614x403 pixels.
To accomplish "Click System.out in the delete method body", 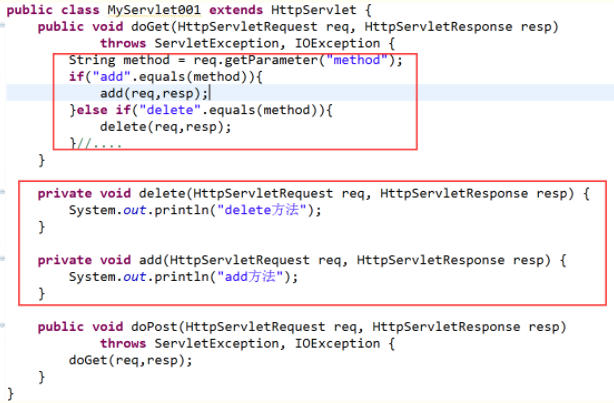I will click(107, 210).
